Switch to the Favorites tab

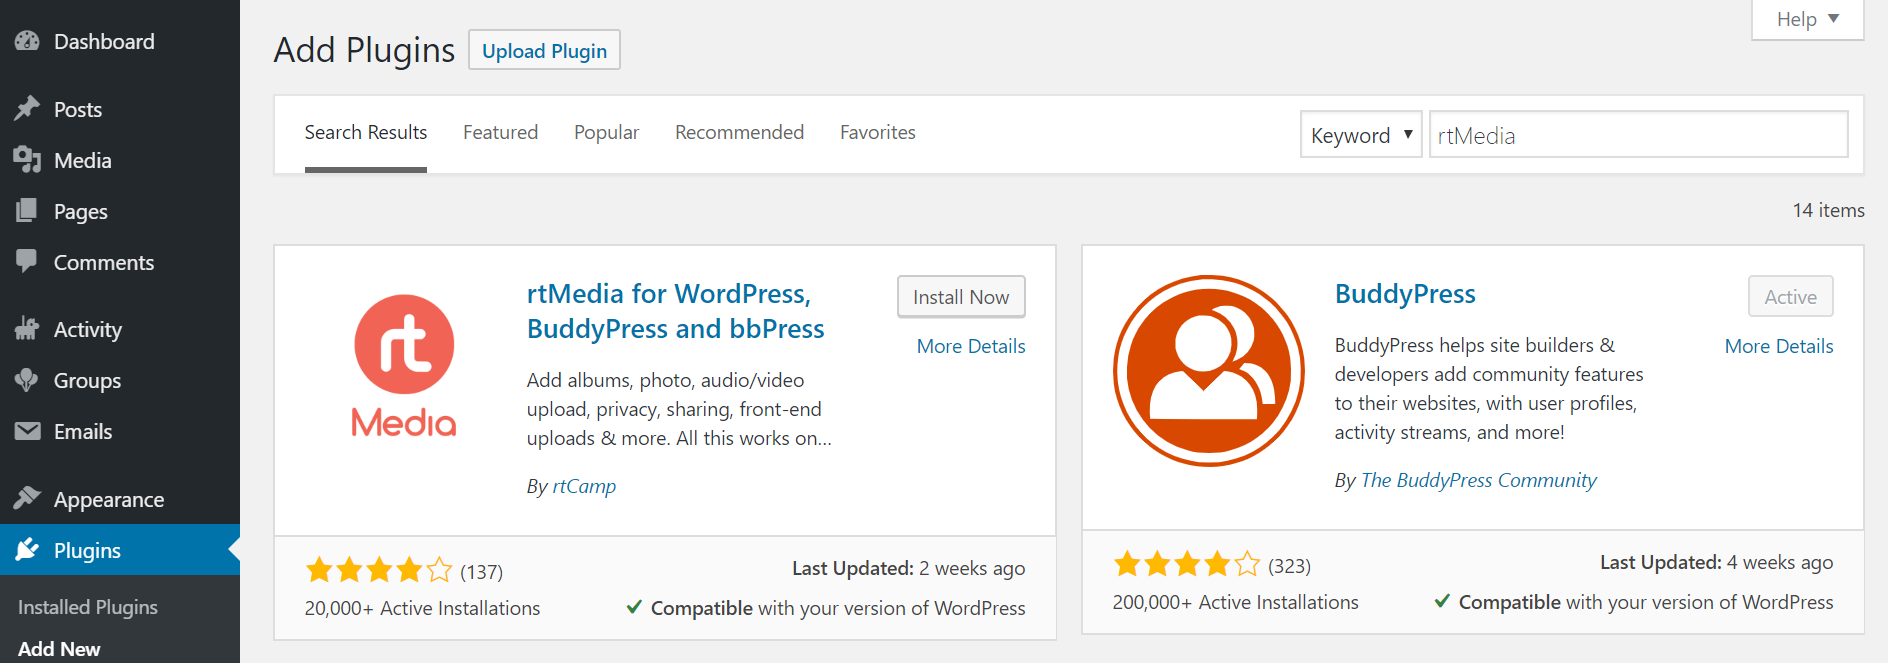[878, 133]
